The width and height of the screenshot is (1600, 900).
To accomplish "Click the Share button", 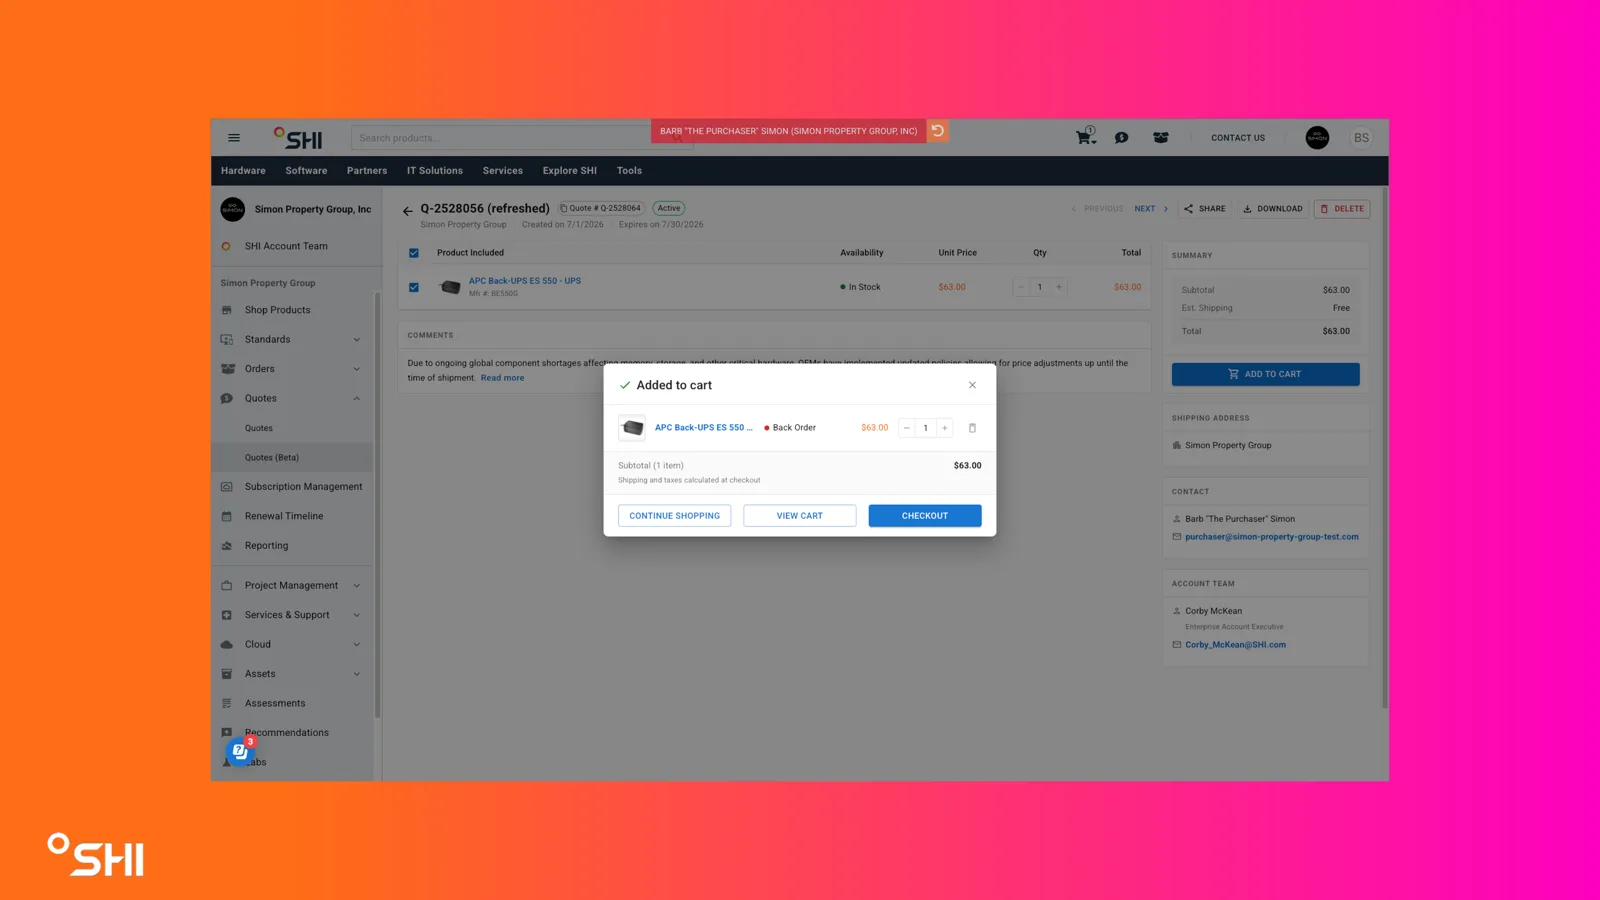I will click(x=1204, y=209).
